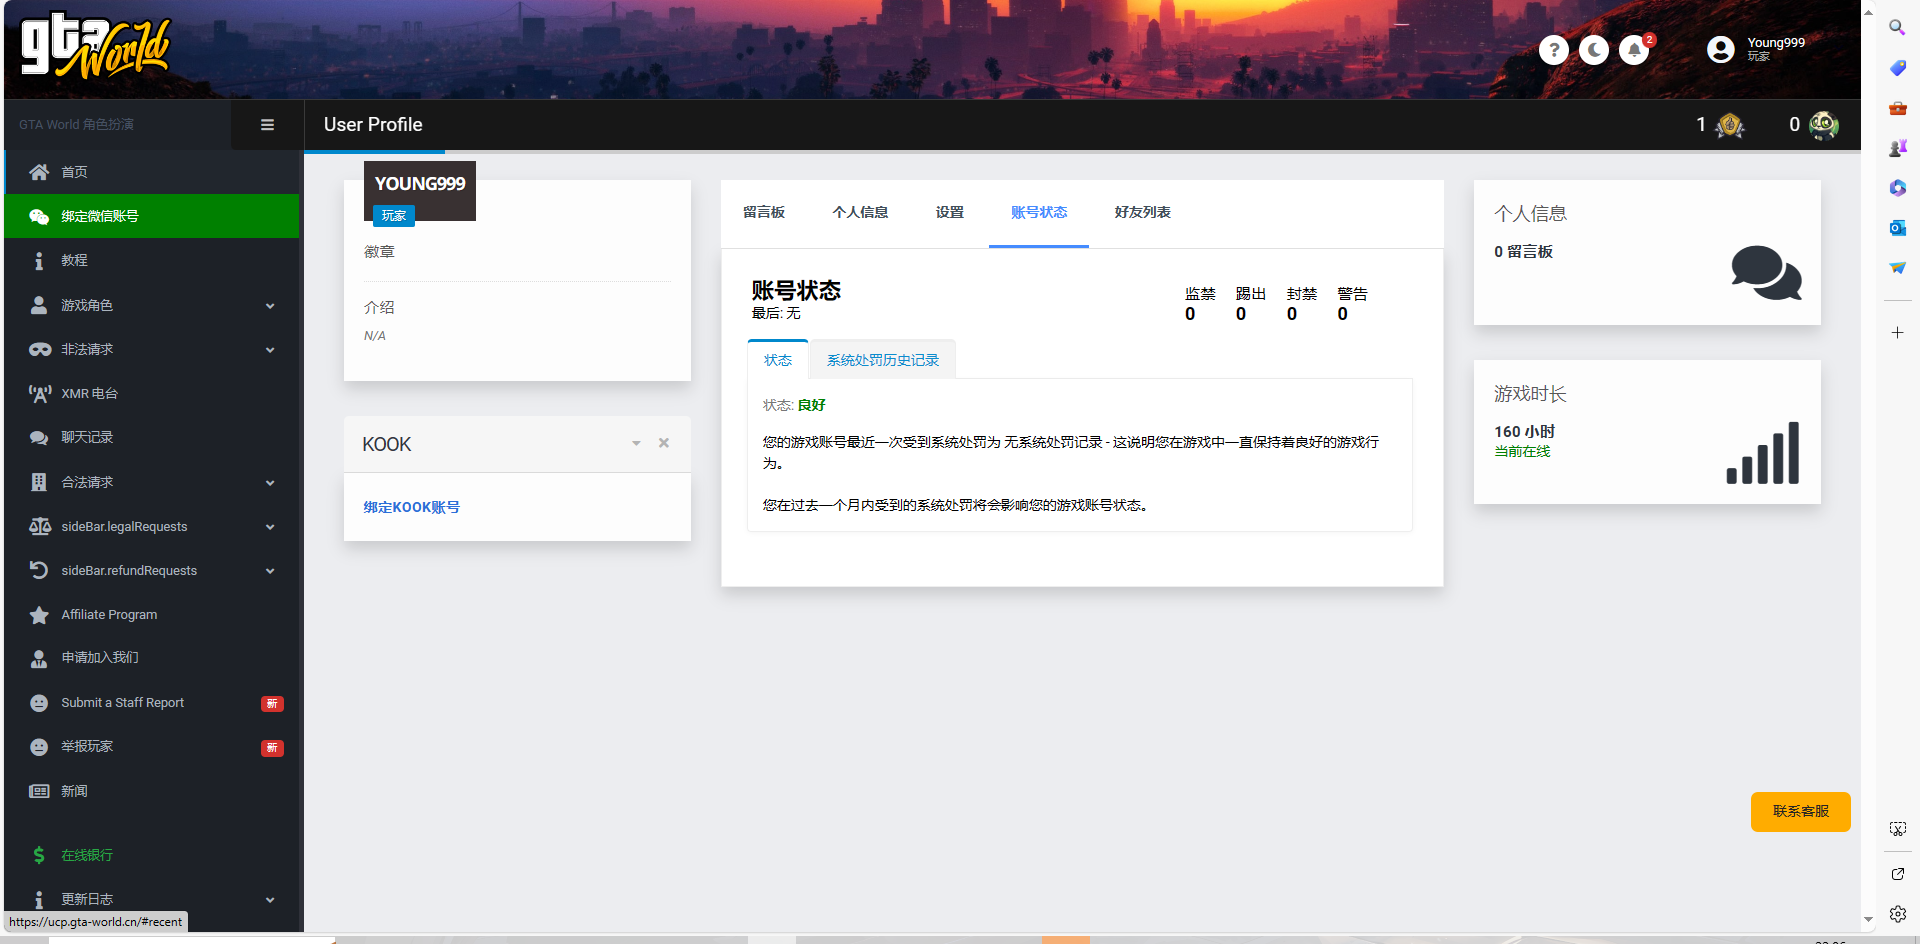The image size is (1920, 944).
Task: Click the 玩家 badge under YOUNG999
Action: [x=394, y=215]
